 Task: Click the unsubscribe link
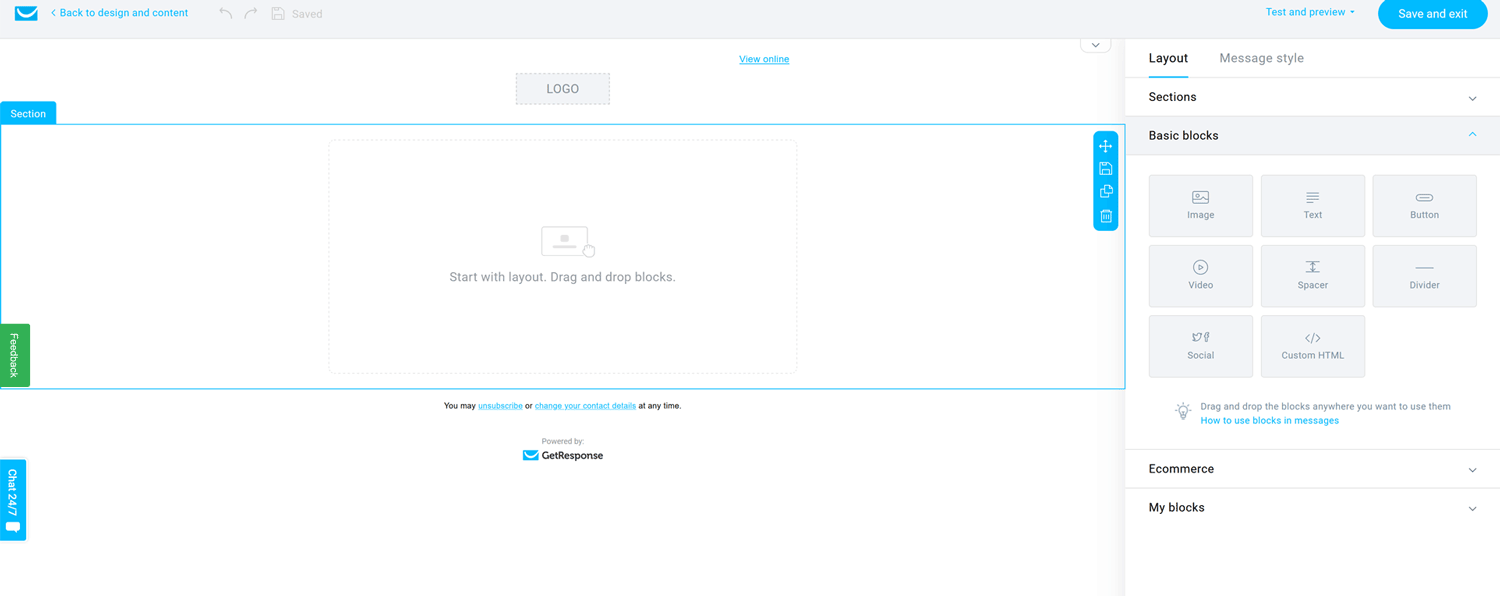click(x=500, y=406)
